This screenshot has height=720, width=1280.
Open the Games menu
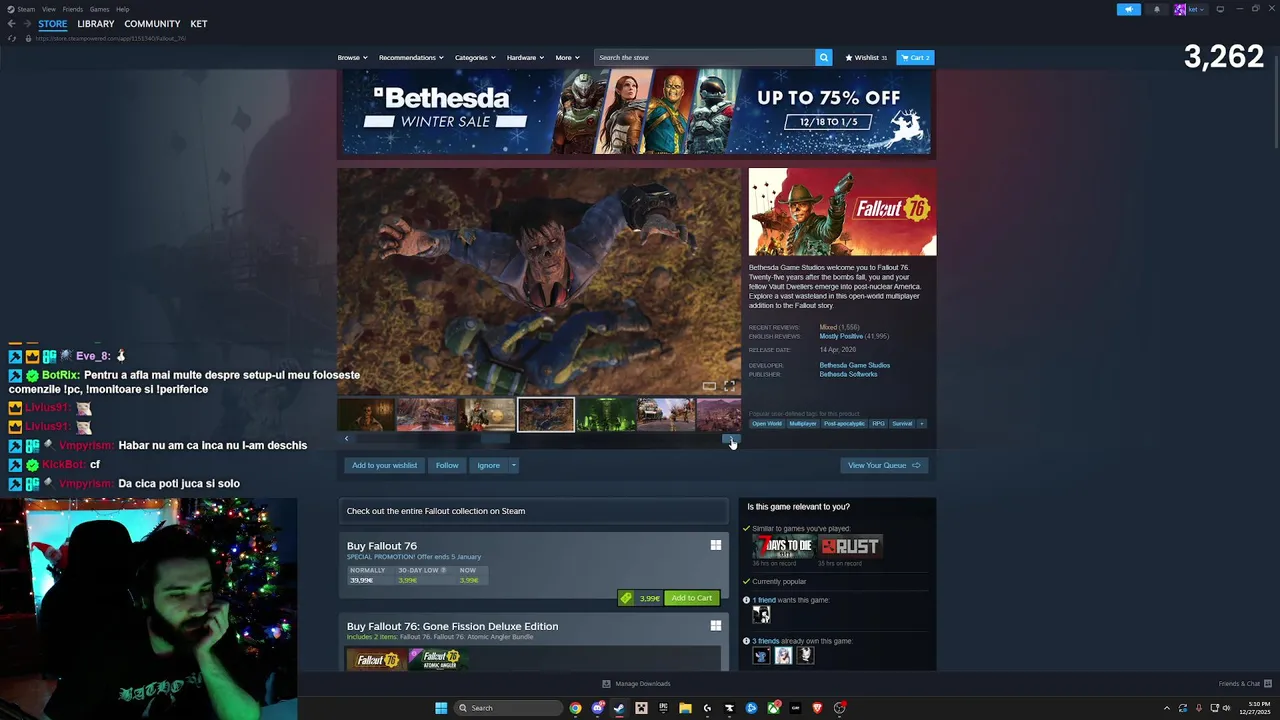coord(99,9)
